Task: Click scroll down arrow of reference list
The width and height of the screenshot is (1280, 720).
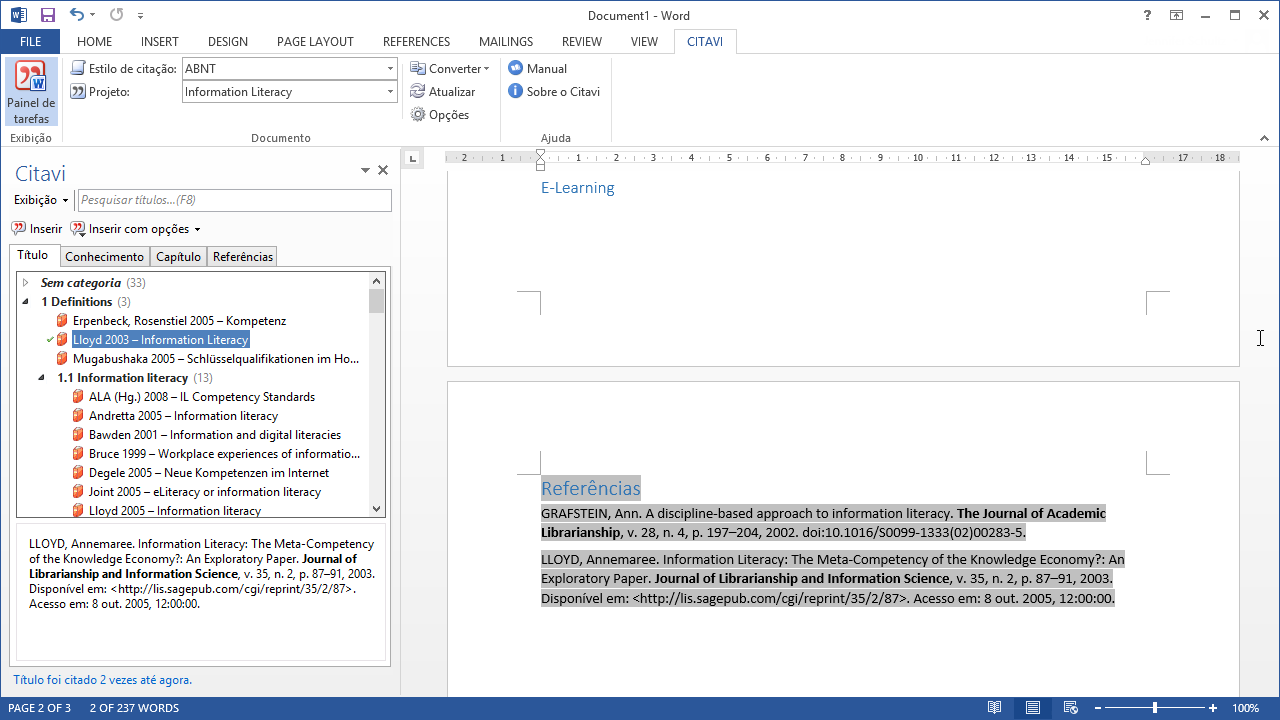Action: 376,509
